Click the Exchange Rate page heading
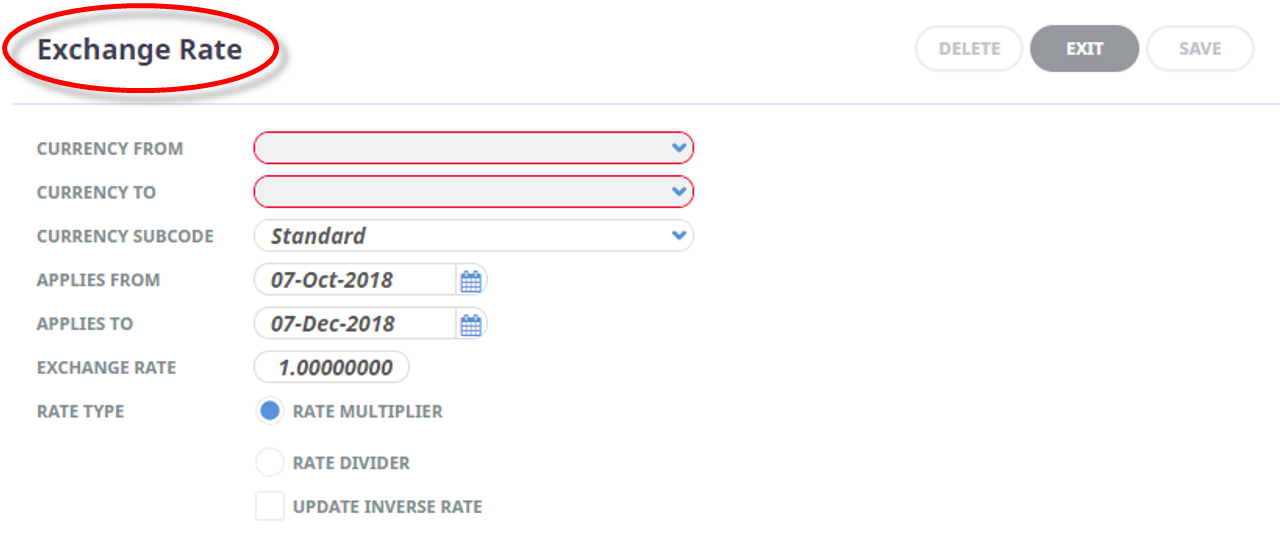 (140, 50)
